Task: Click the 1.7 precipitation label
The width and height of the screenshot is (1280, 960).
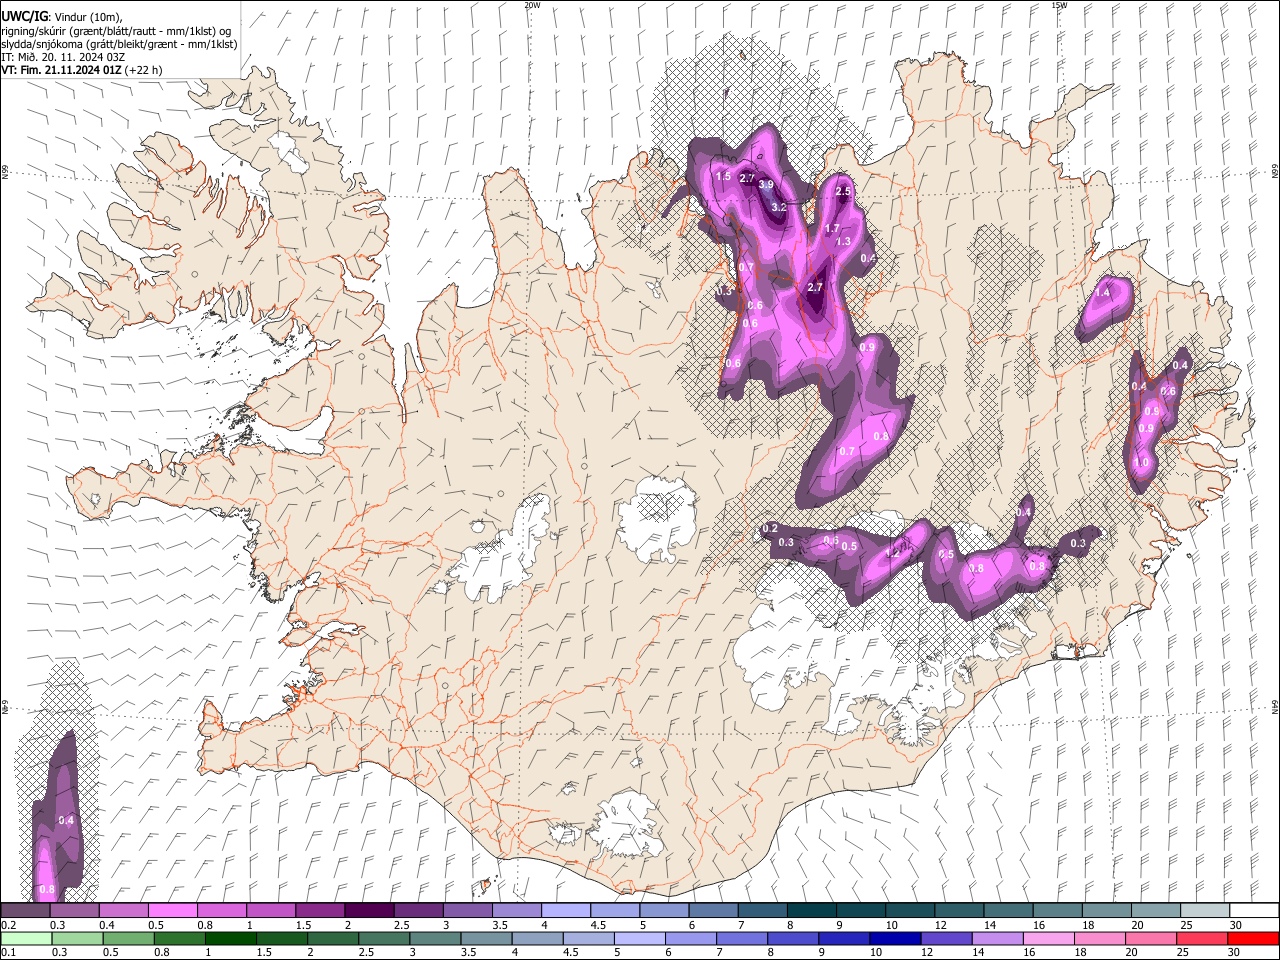Action: (832, 228)
